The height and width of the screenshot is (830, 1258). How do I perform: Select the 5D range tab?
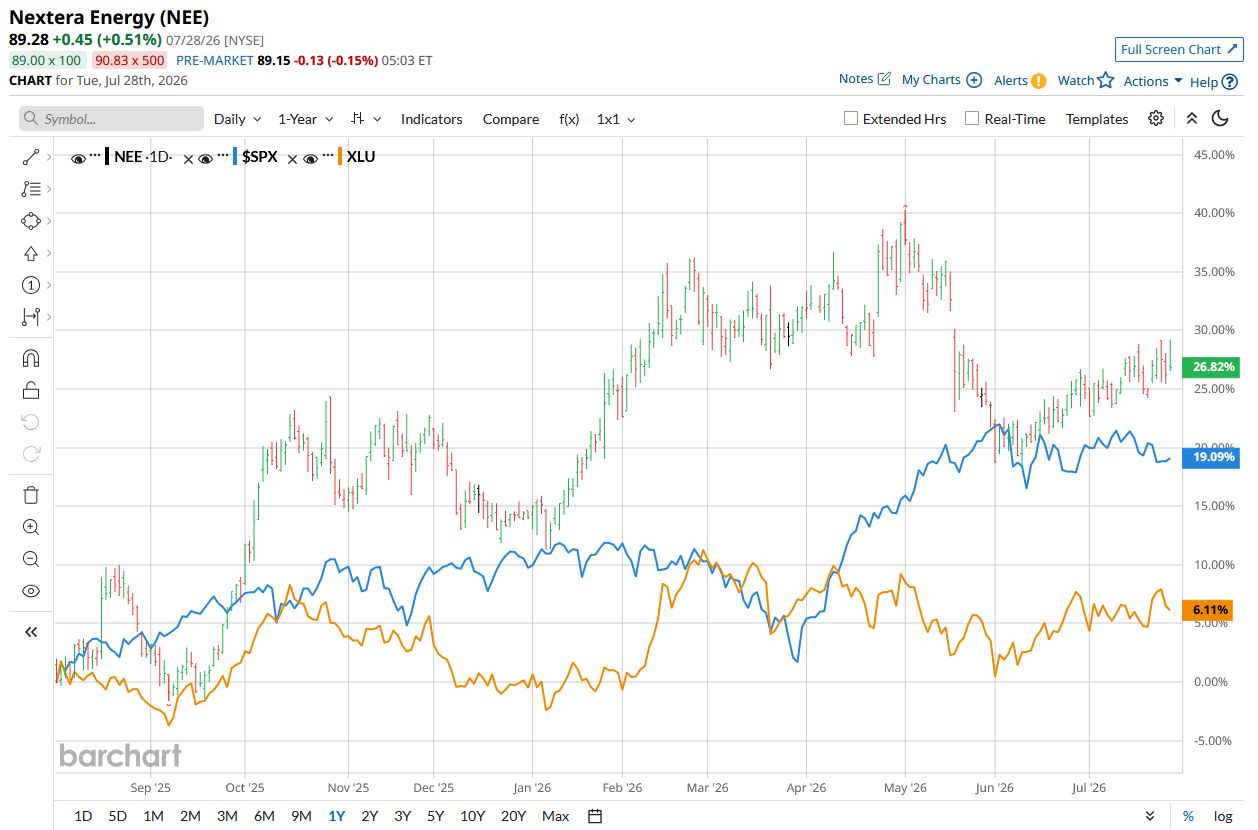[117, 816]
